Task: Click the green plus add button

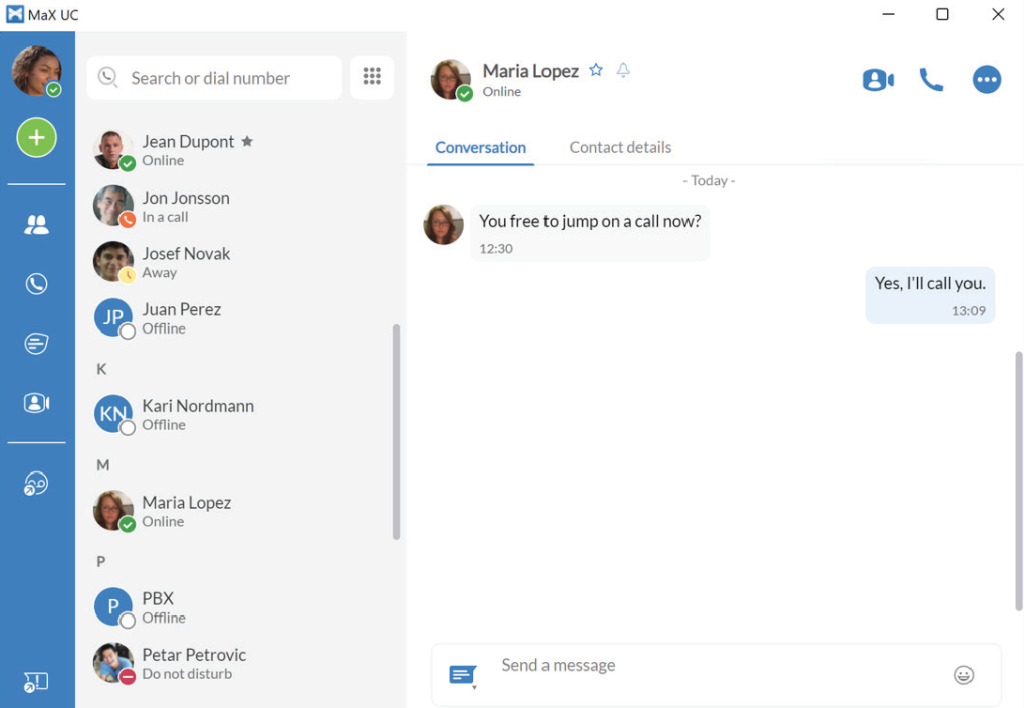Action: [37, 137]
